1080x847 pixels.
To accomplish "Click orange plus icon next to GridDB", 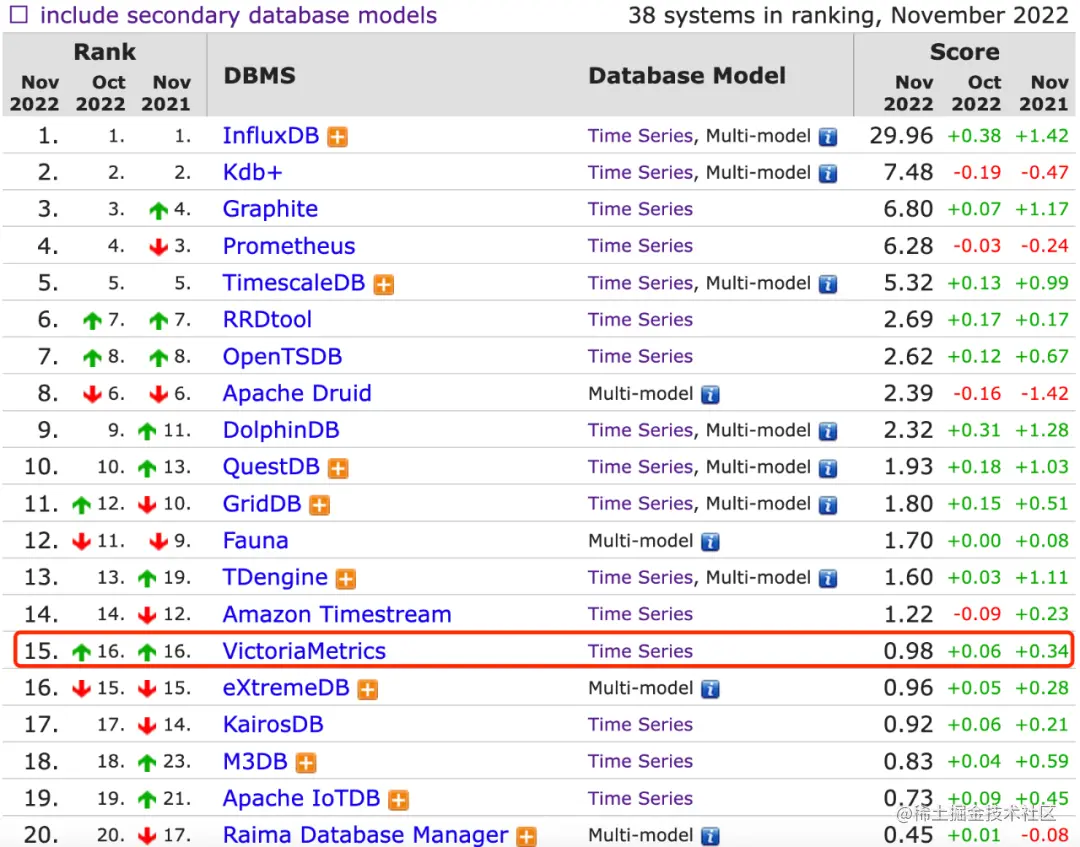I will (x=319, y=505).
